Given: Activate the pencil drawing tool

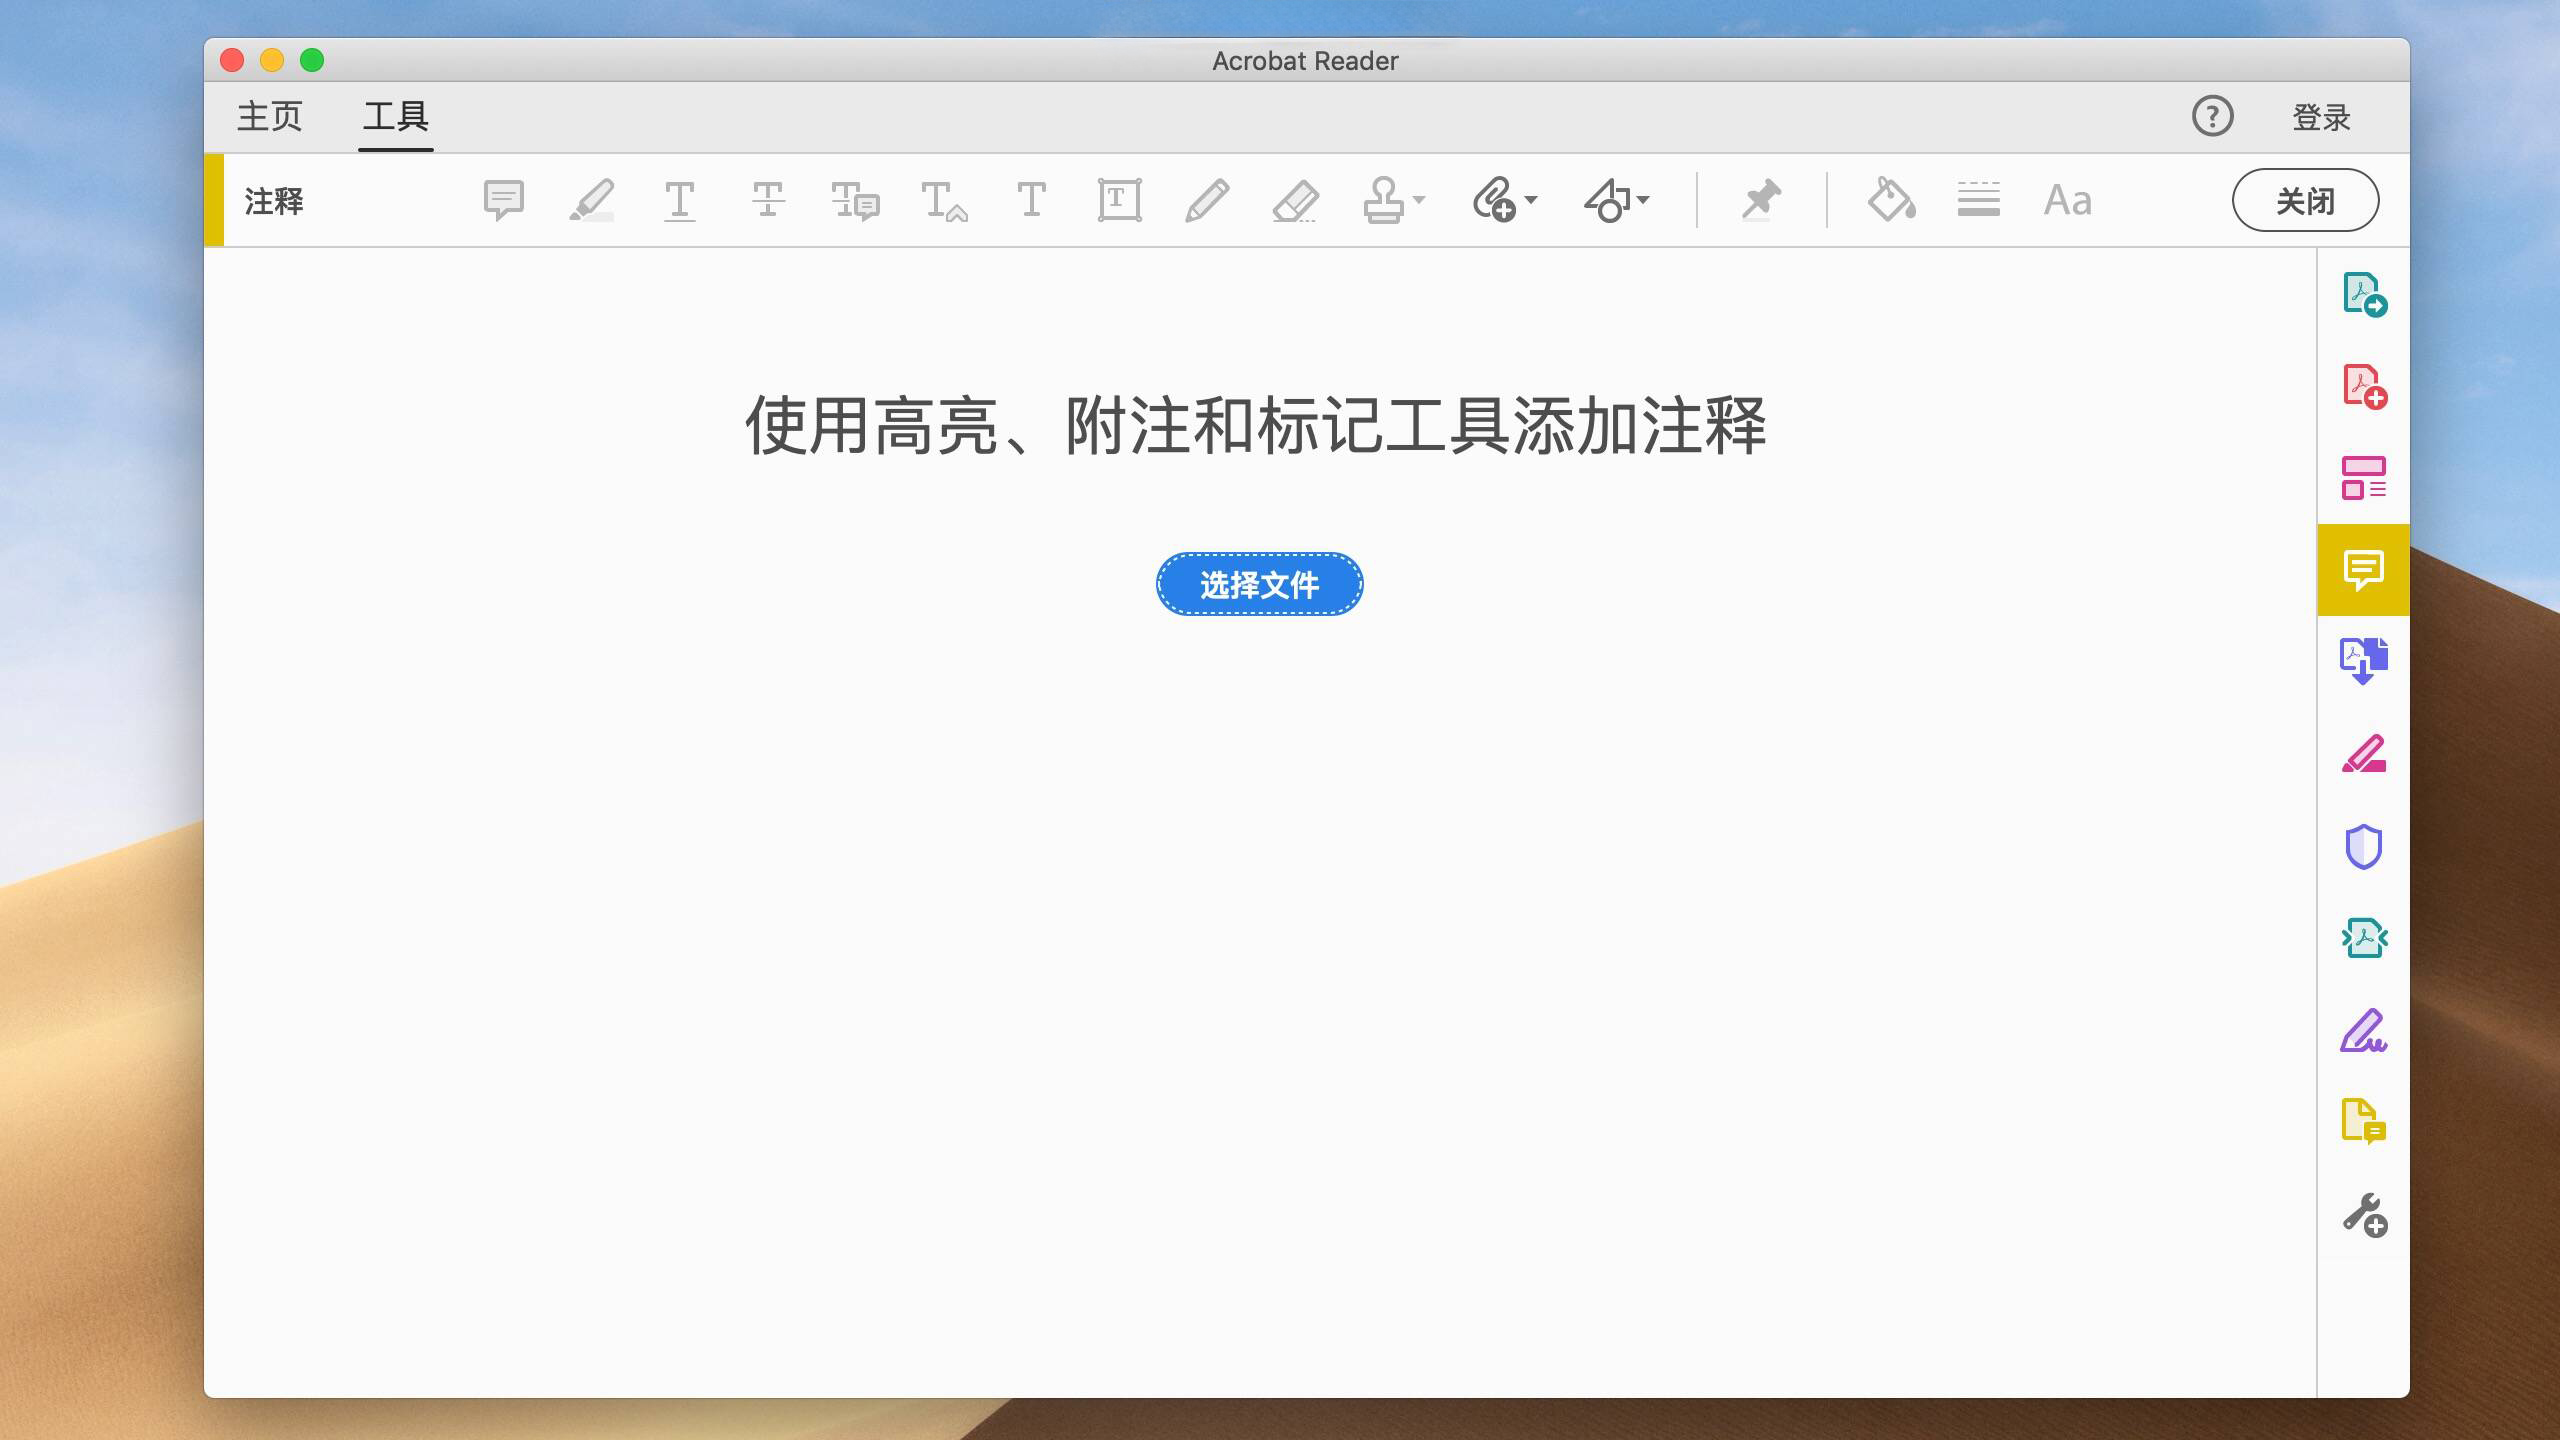Looking at the screenshot, I should coord(1207,200).
